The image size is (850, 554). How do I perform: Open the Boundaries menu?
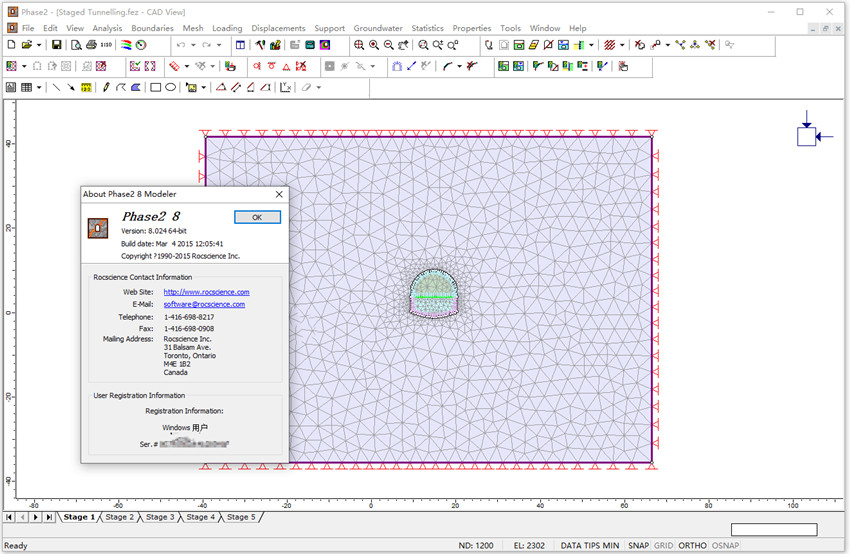pyautogui.click(x=152, y=28)
